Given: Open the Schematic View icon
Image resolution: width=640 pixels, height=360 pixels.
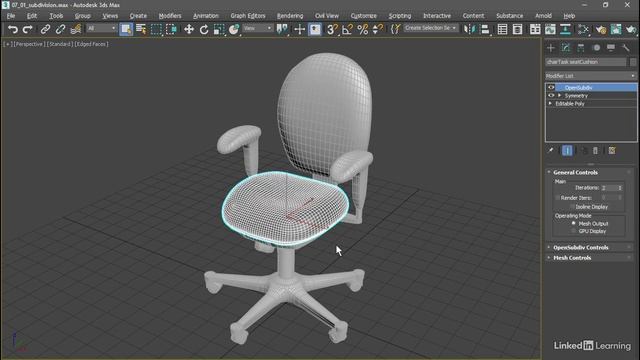Looking at the screenshot, I should click(x=565, y=29).
